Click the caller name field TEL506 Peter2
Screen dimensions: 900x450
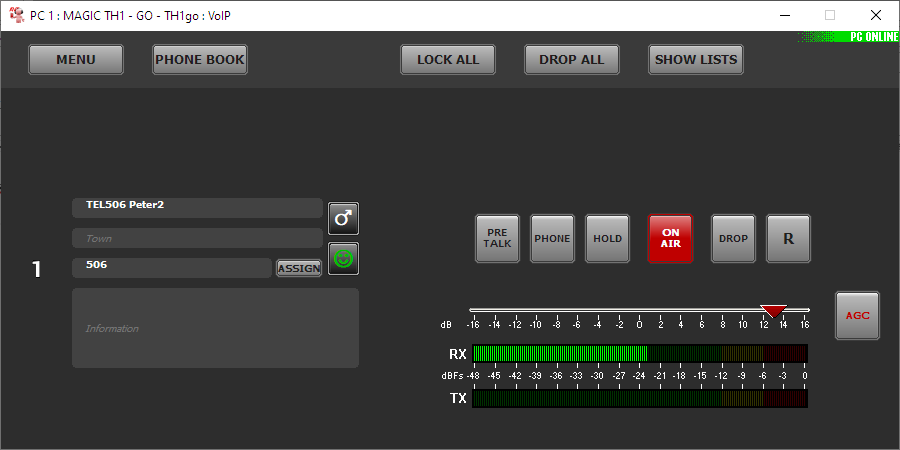(x=197, y=207)
